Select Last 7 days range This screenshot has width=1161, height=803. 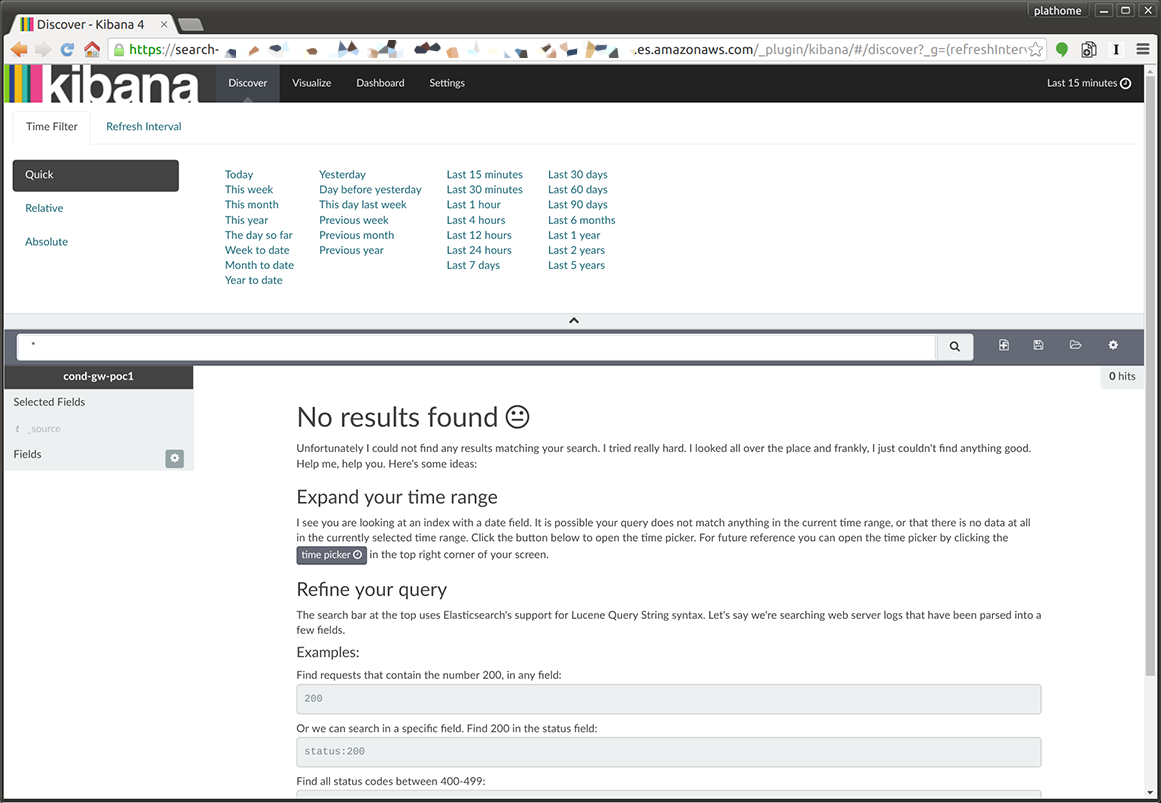tap(473, 265)
